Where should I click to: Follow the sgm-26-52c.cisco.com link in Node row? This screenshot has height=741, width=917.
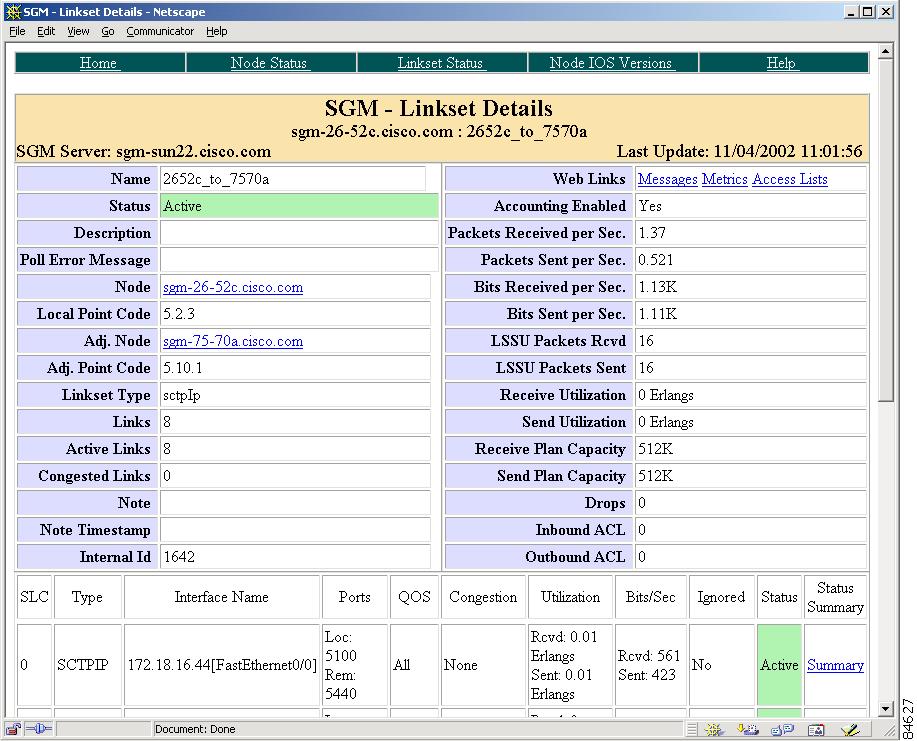click(x=233, y=287)
